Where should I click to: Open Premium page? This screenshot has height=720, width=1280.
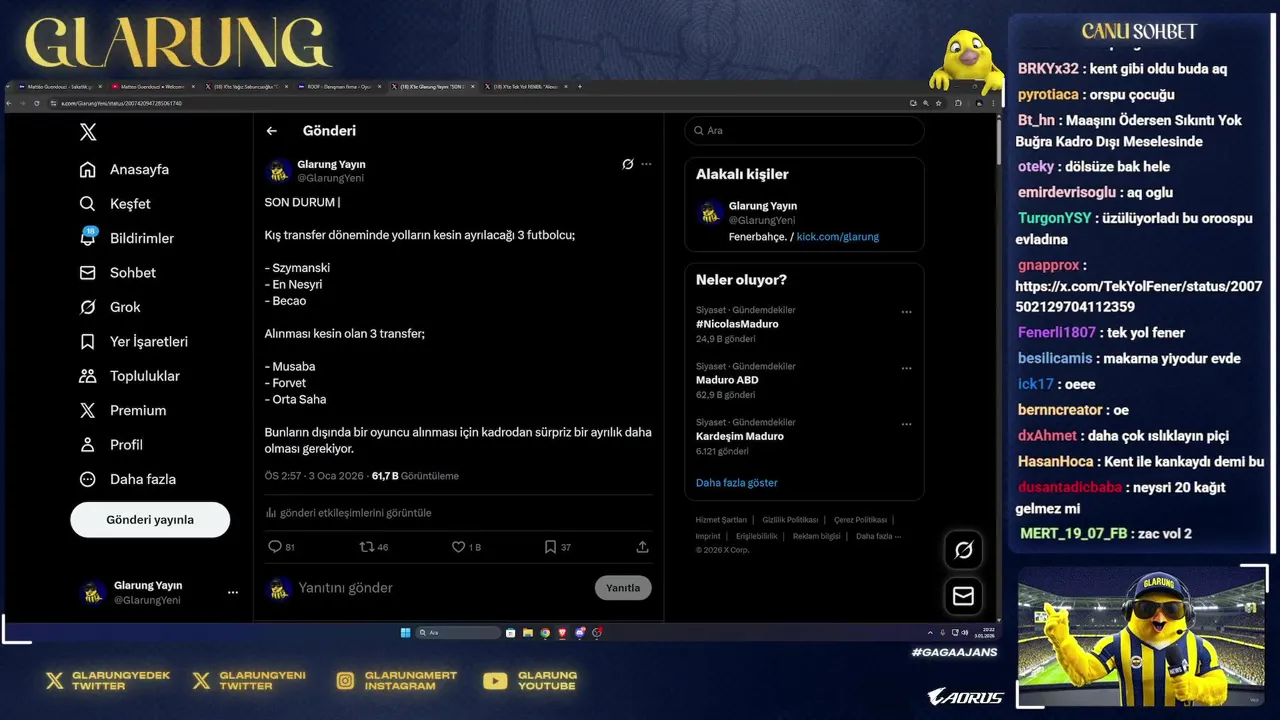click(123, 410)
